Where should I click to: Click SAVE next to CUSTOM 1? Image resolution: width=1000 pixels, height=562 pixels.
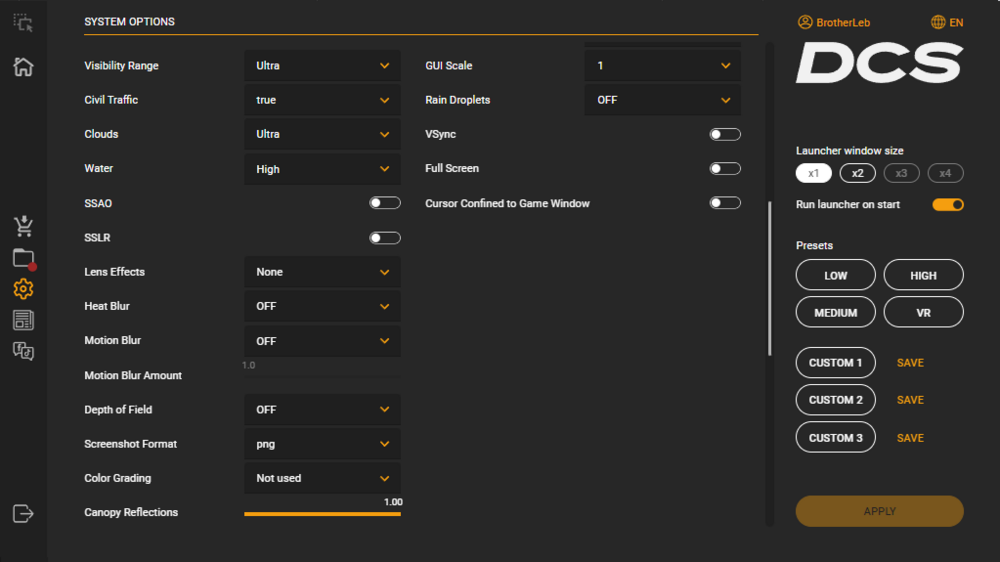910,363
